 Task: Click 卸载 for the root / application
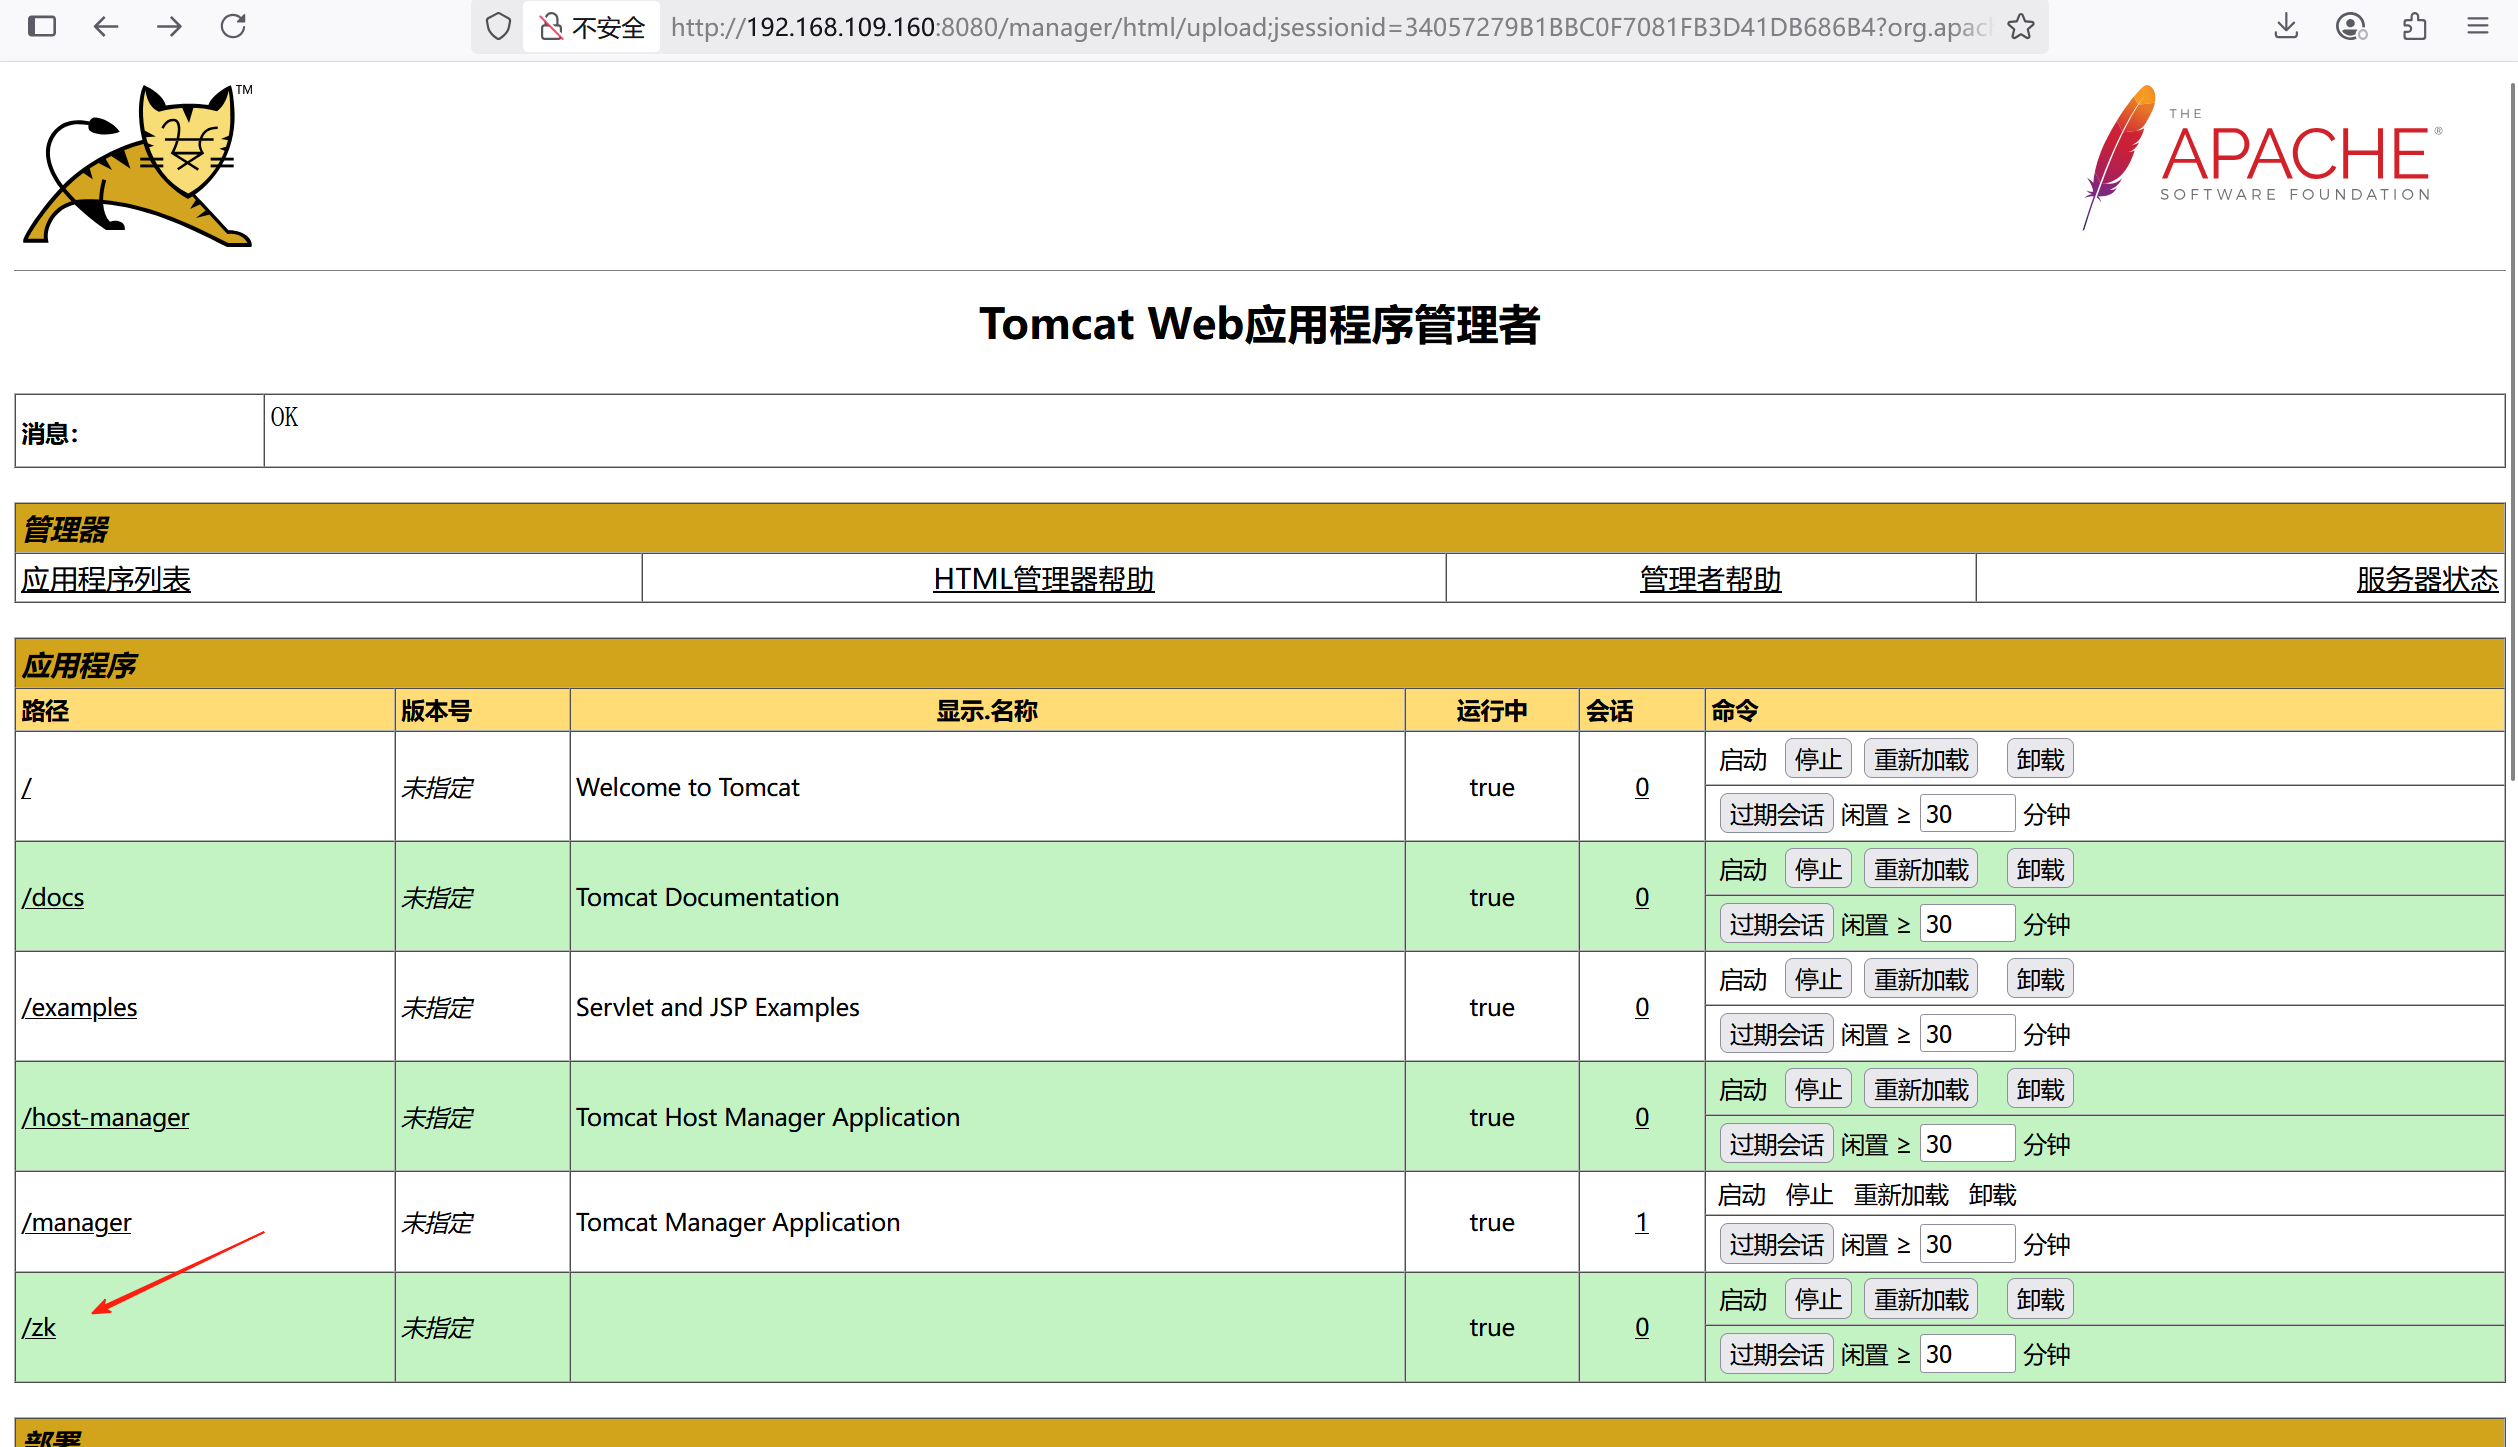[x=2040, y=759]
